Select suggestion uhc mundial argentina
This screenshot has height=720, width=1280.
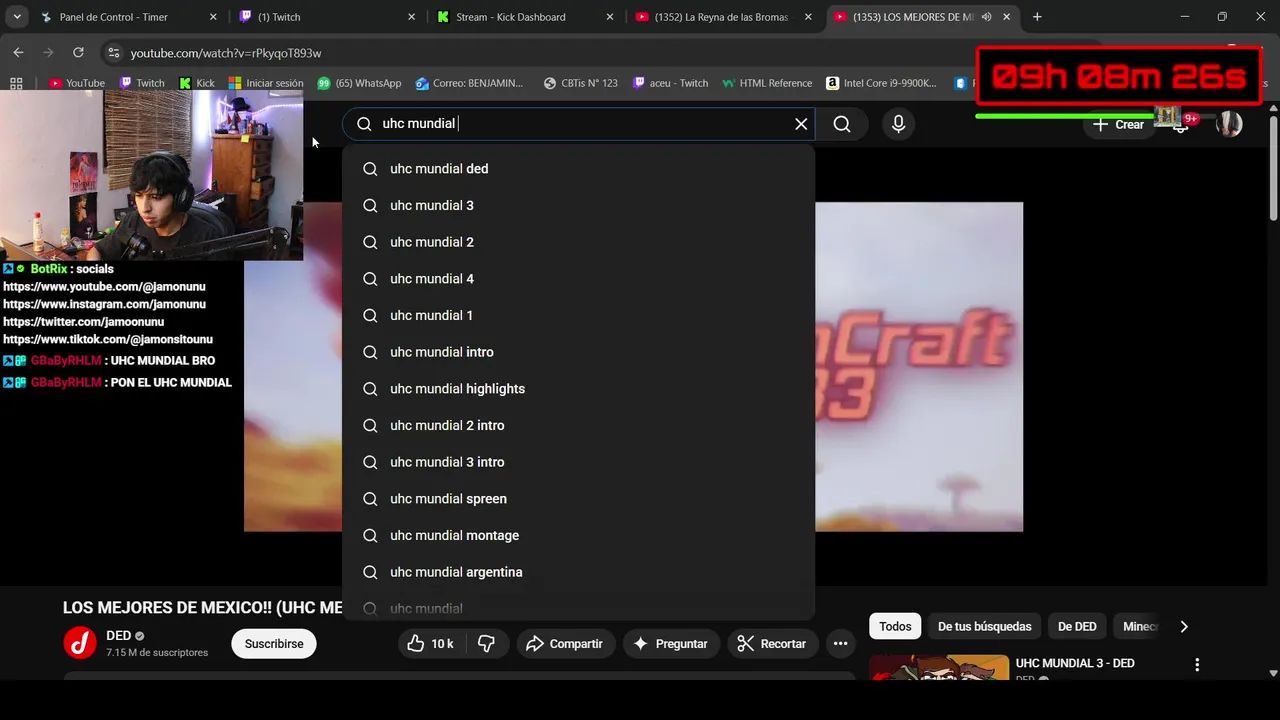click(x=578, y=572)
